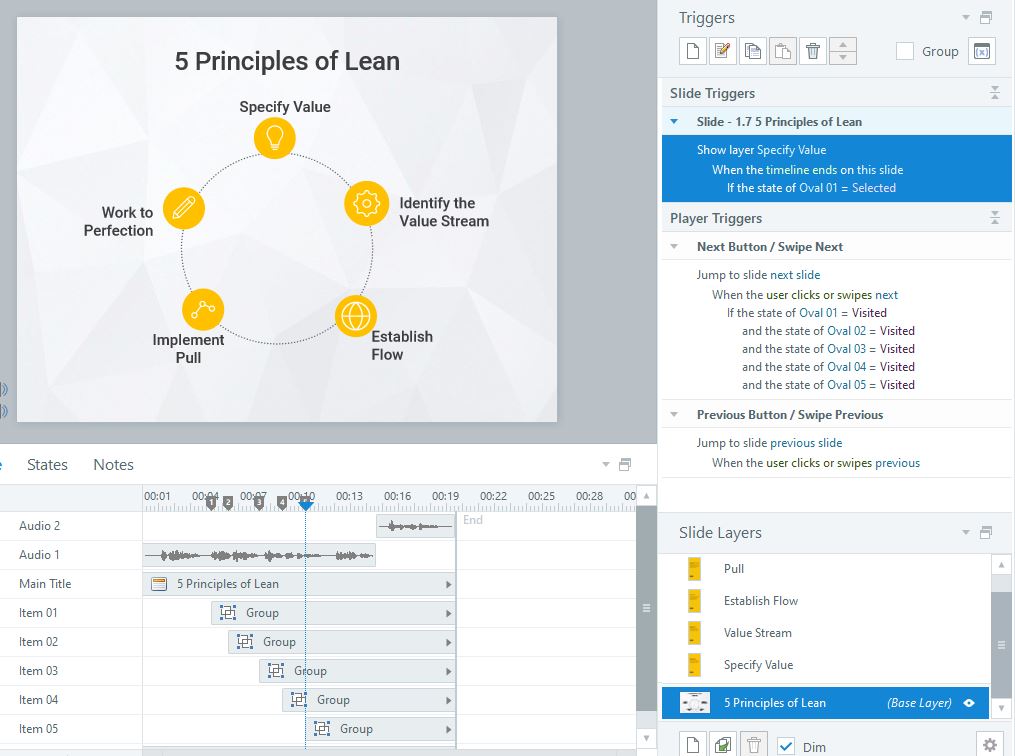Delete the selected trigger

[813, 51]
